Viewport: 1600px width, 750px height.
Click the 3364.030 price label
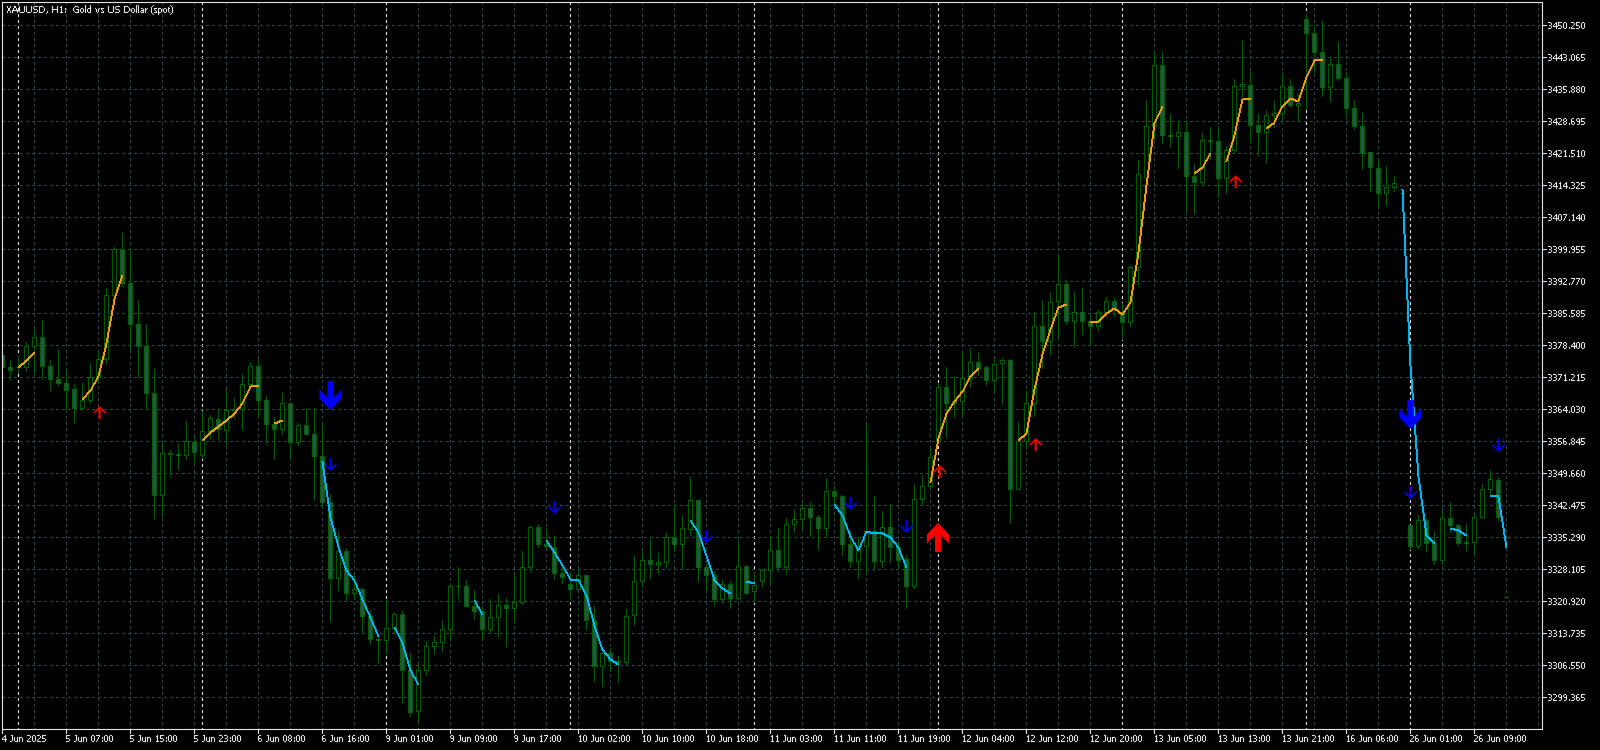pyautogui.click(x=1566, y=410)
